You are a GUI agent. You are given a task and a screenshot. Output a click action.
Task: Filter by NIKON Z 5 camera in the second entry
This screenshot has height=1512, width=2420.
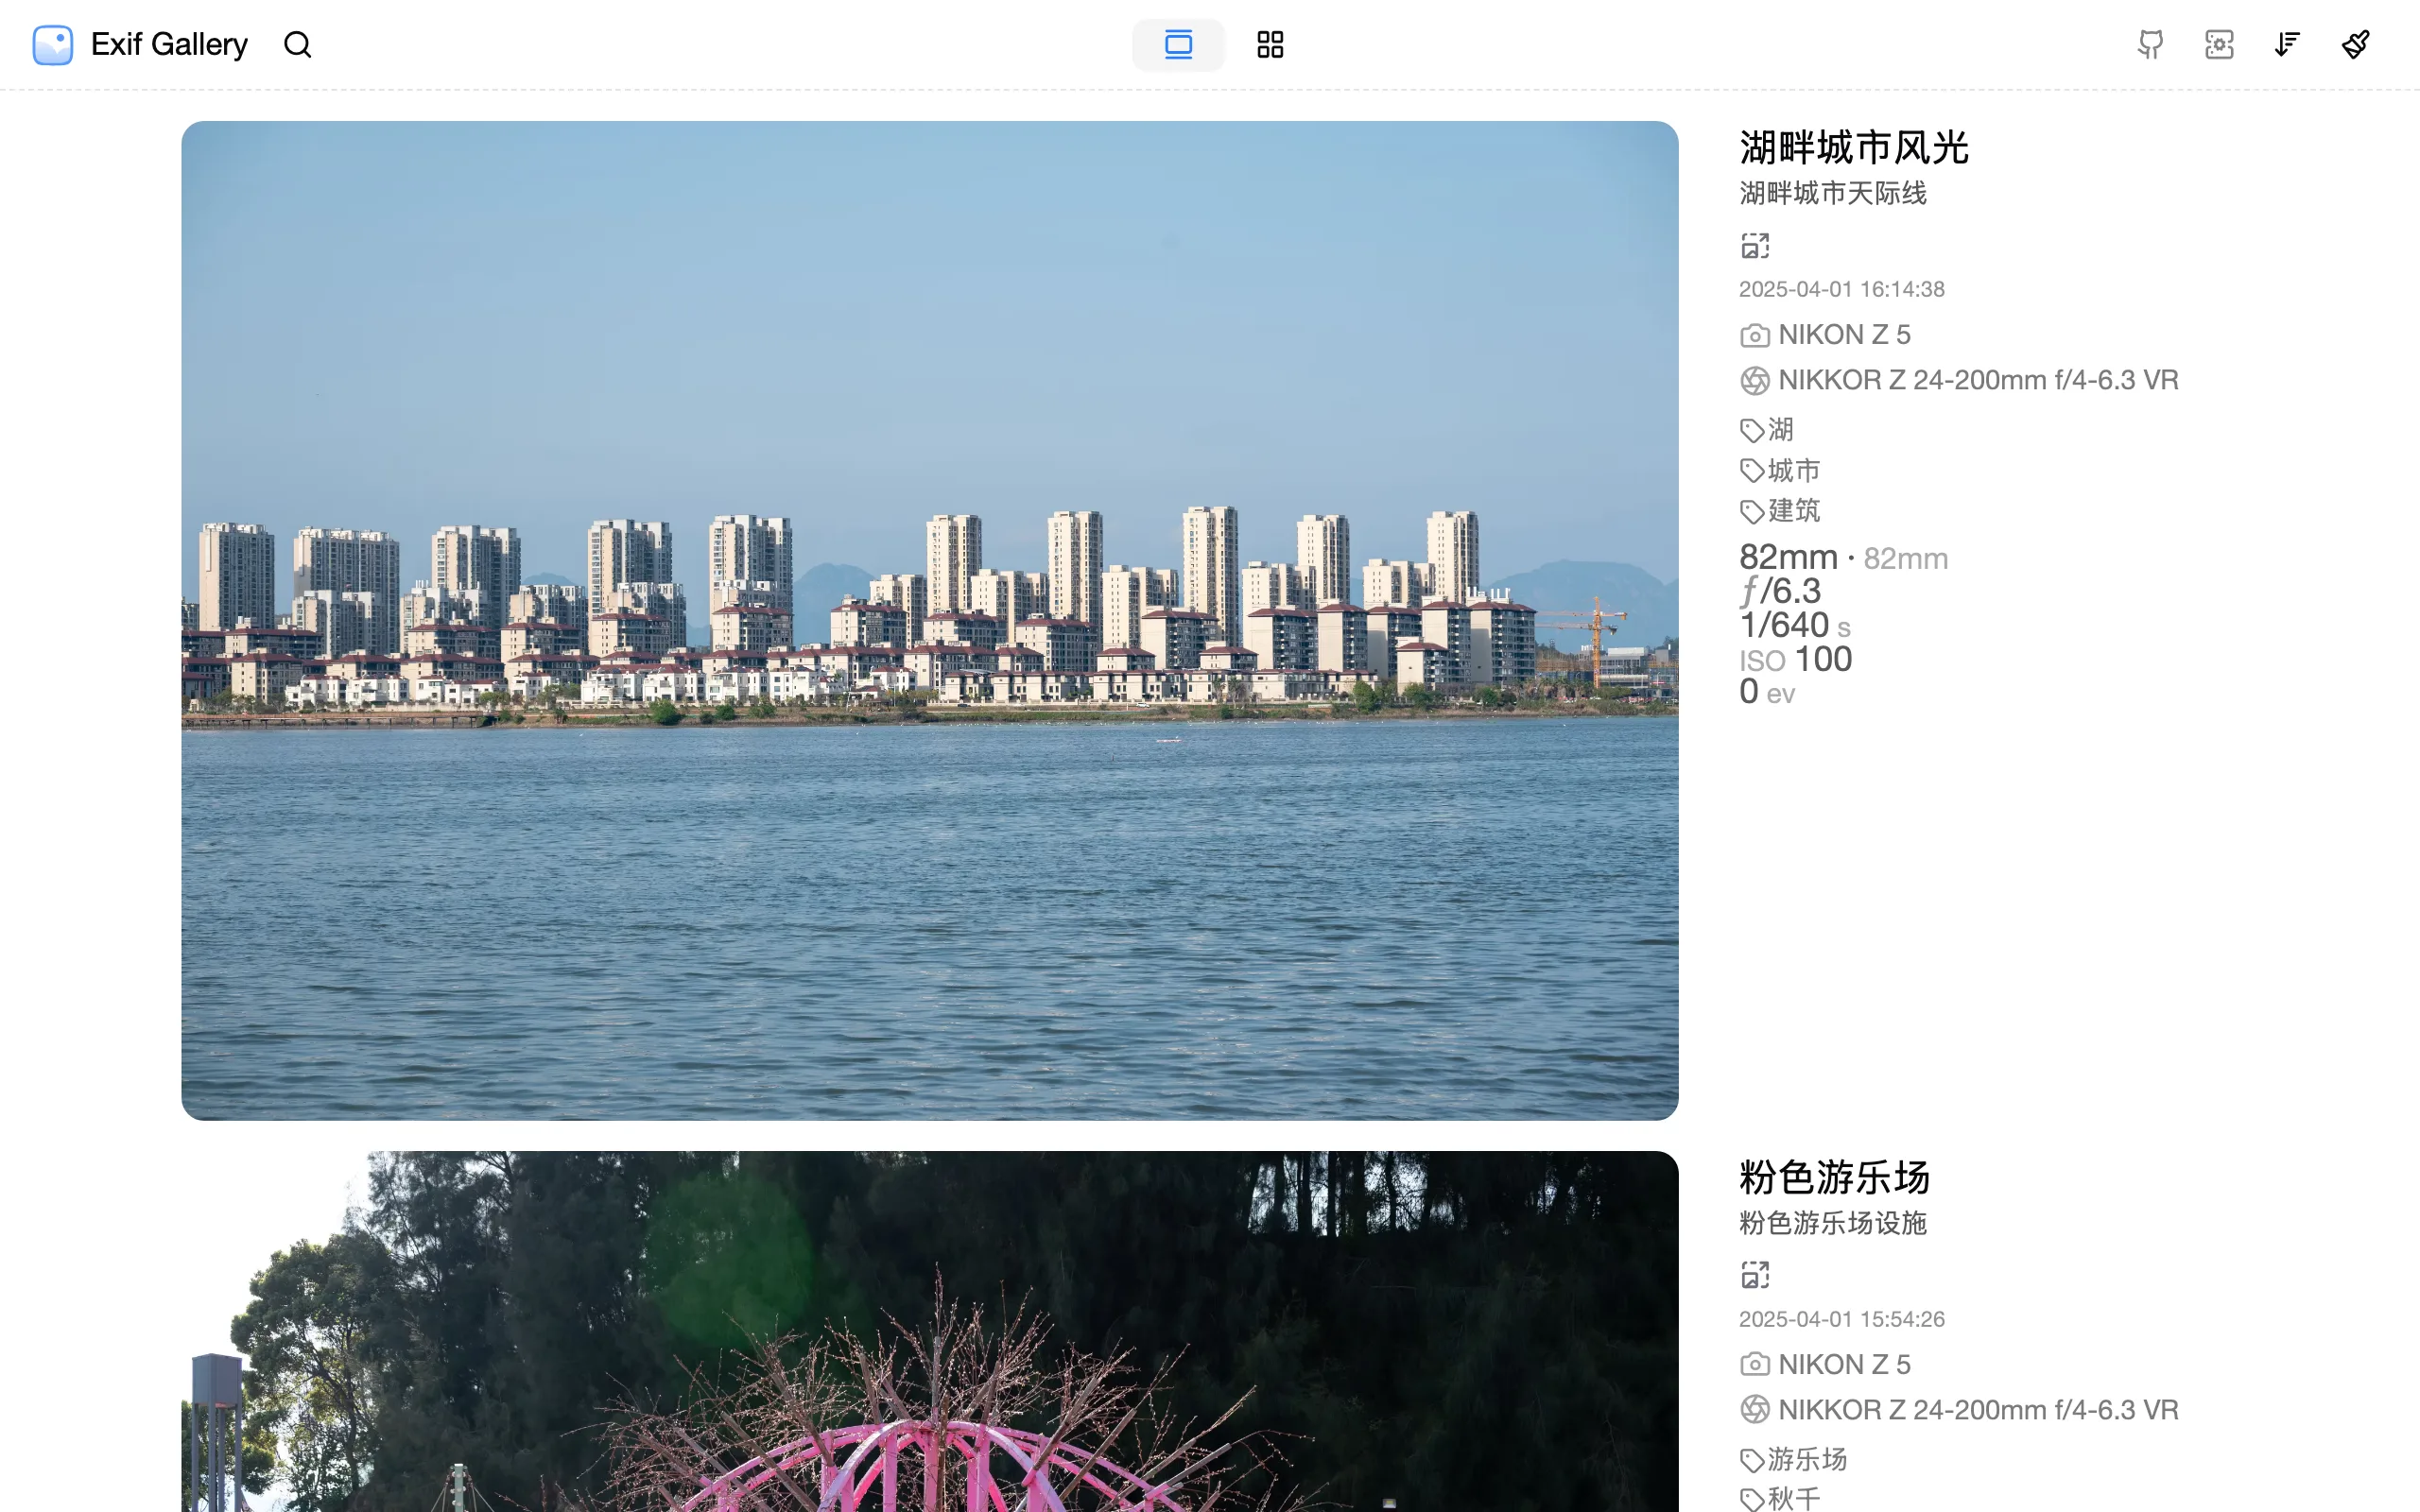point(1843,1364)
